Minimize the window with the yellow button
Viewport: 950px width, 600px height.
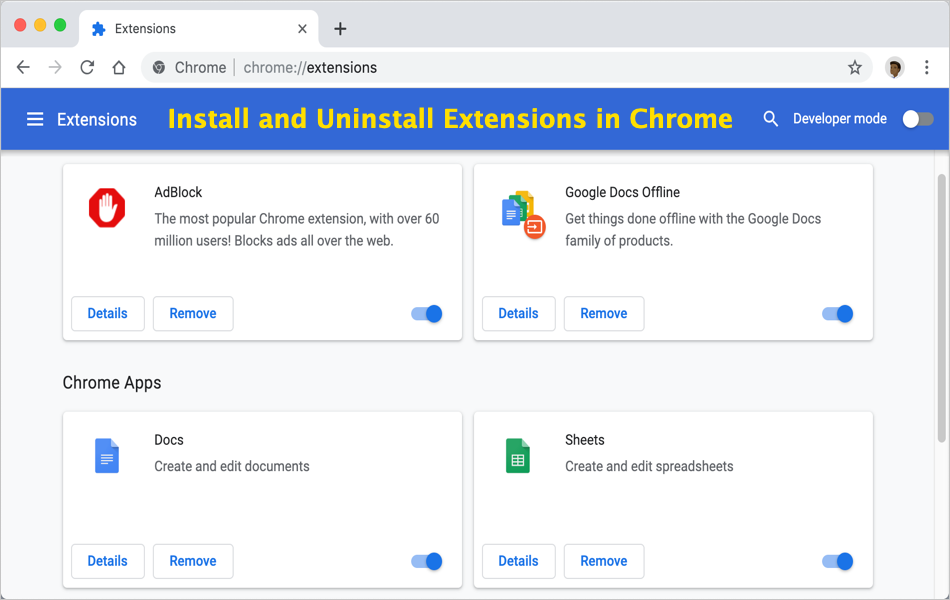click(40, 25)
